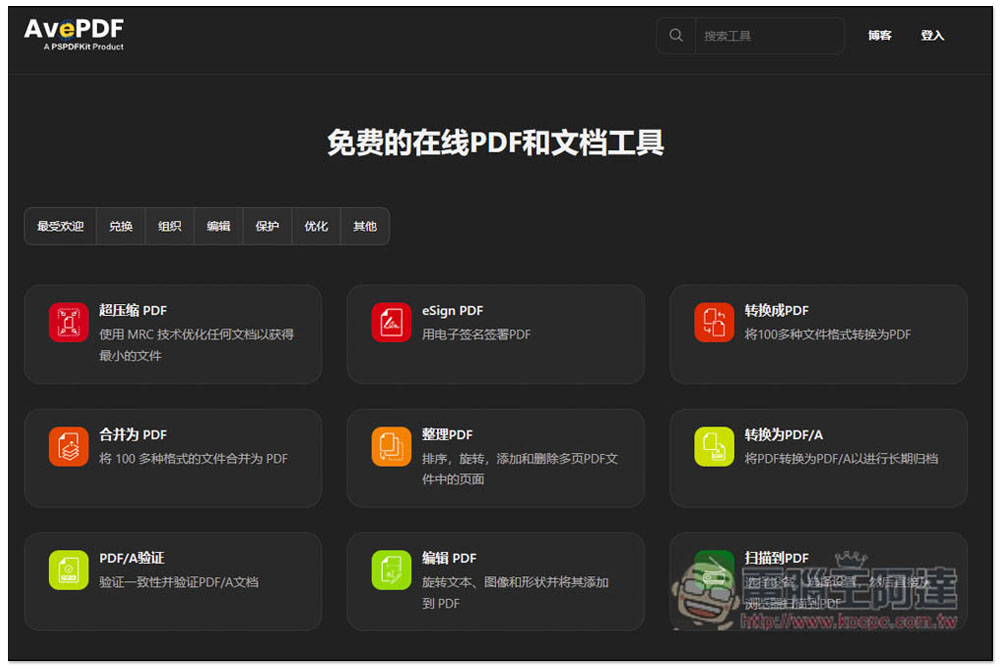
Task: Click the text 将100多种文件格式转换为PDF
Action: coord(827,334)
